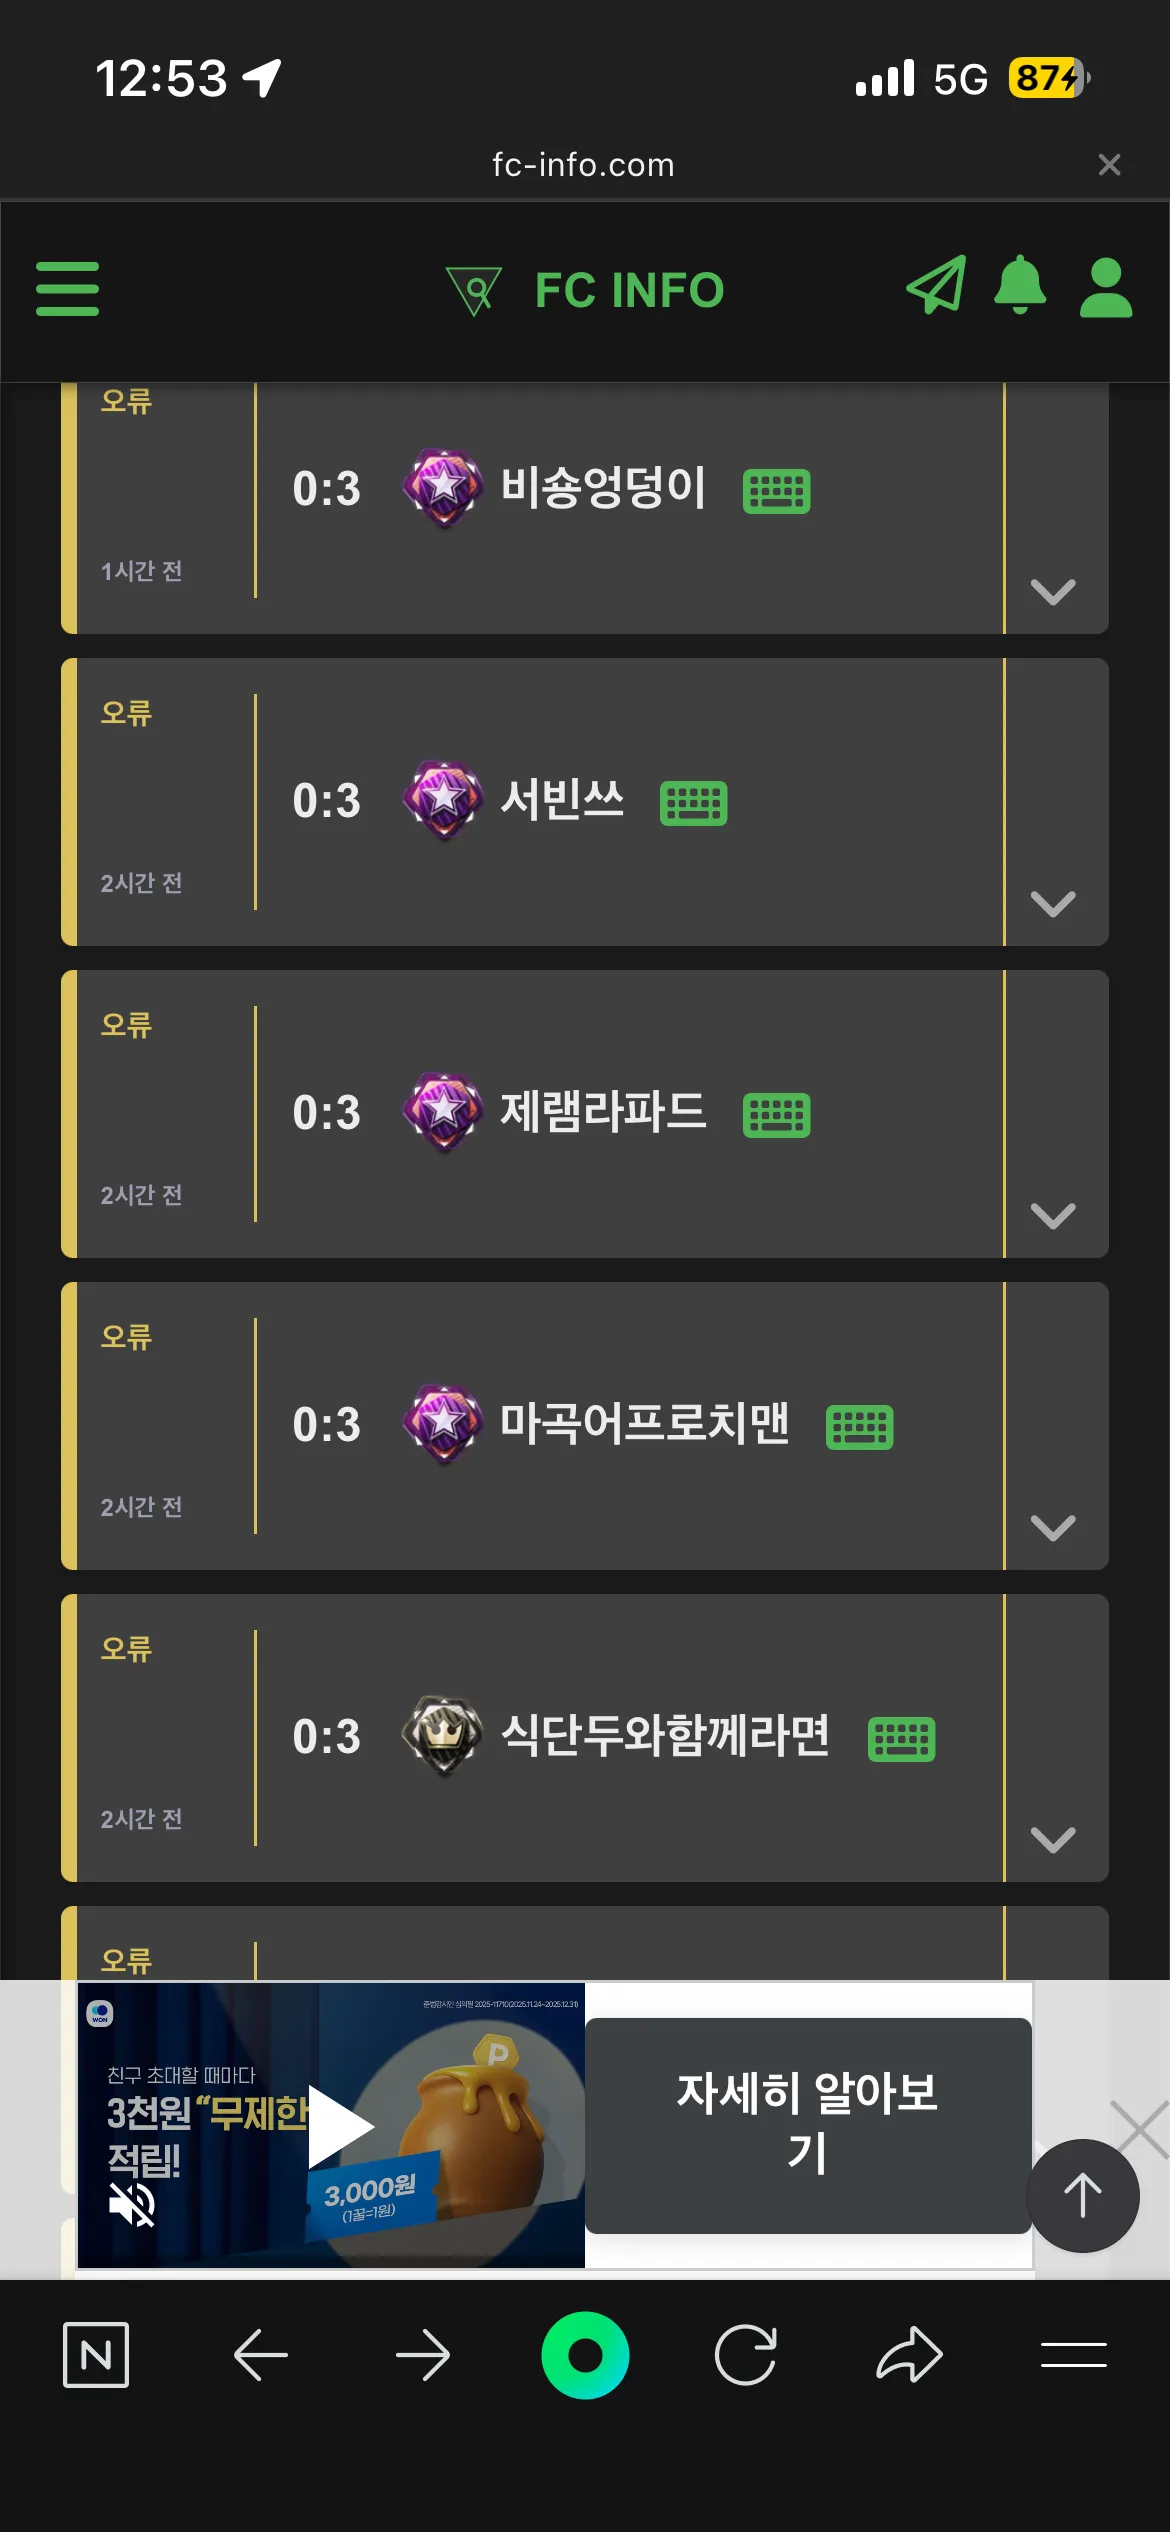Expand the 비송엉덩이 match details
The height and width of the screenshot is (2532, 1170).
pos(1053,591)
